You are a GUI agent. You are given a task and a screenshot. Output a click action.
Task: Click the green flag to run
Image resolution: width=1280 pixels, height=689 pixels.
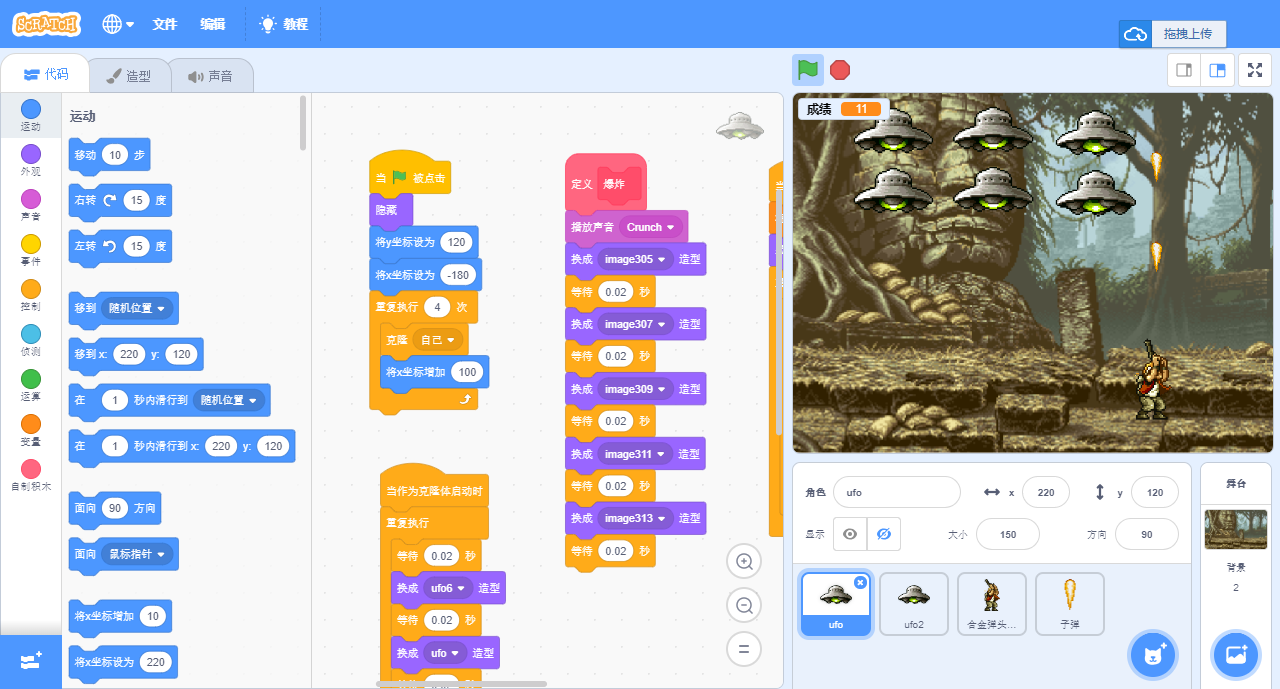pos(808,70)
